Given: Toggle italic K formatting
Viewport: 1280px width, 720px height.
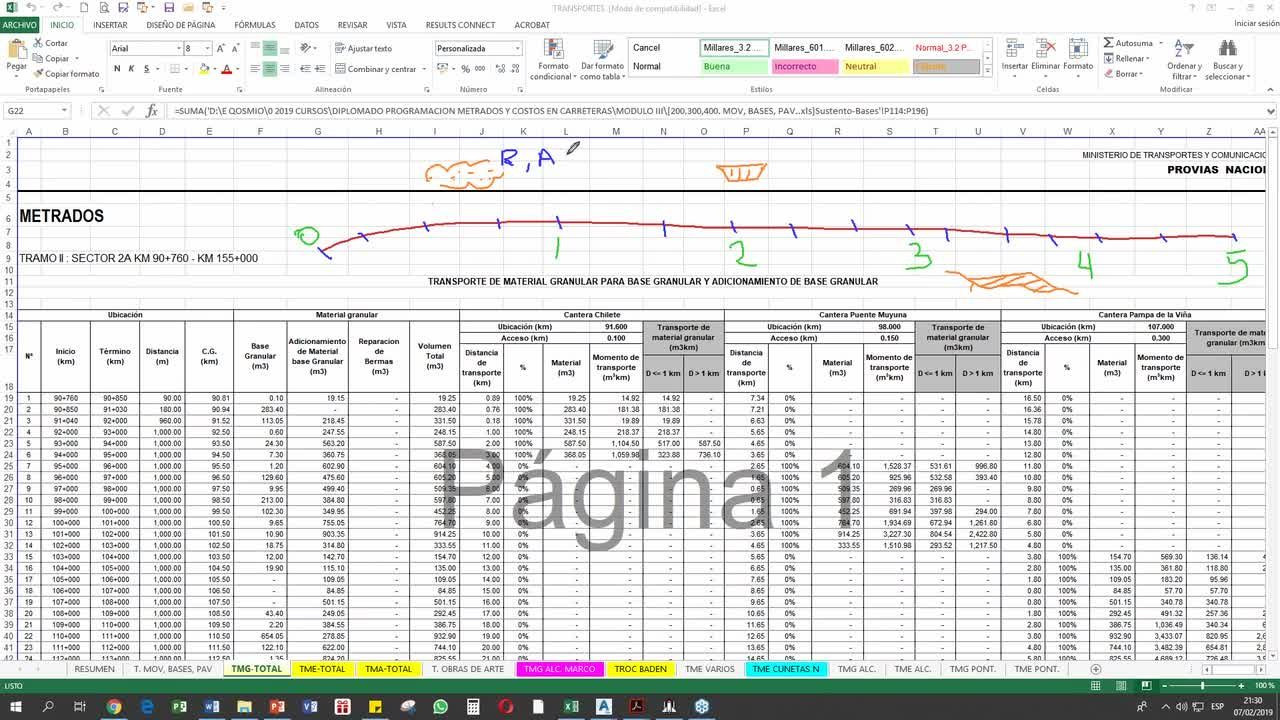Looking at the screenshot, I should point(131,69).
